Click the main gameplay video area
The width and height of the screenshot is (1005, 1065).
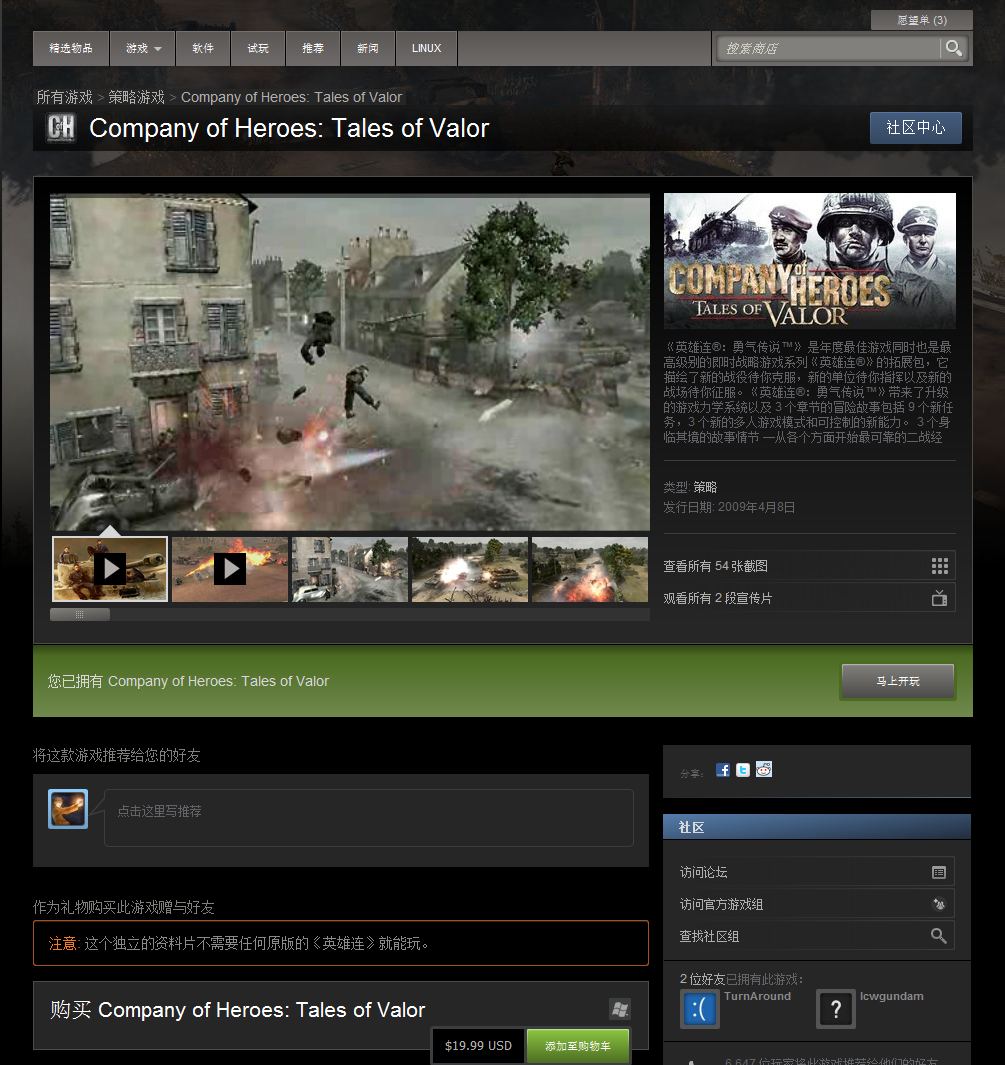pos(350,362)
